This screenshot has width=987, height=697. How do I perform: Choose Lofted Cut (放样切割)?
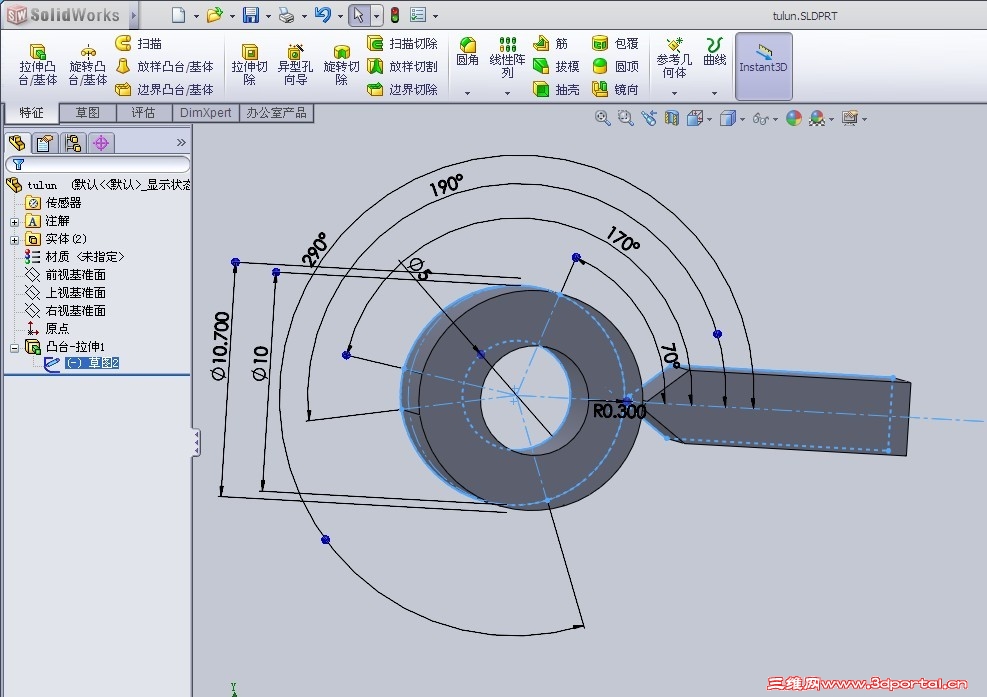[402, 66]
